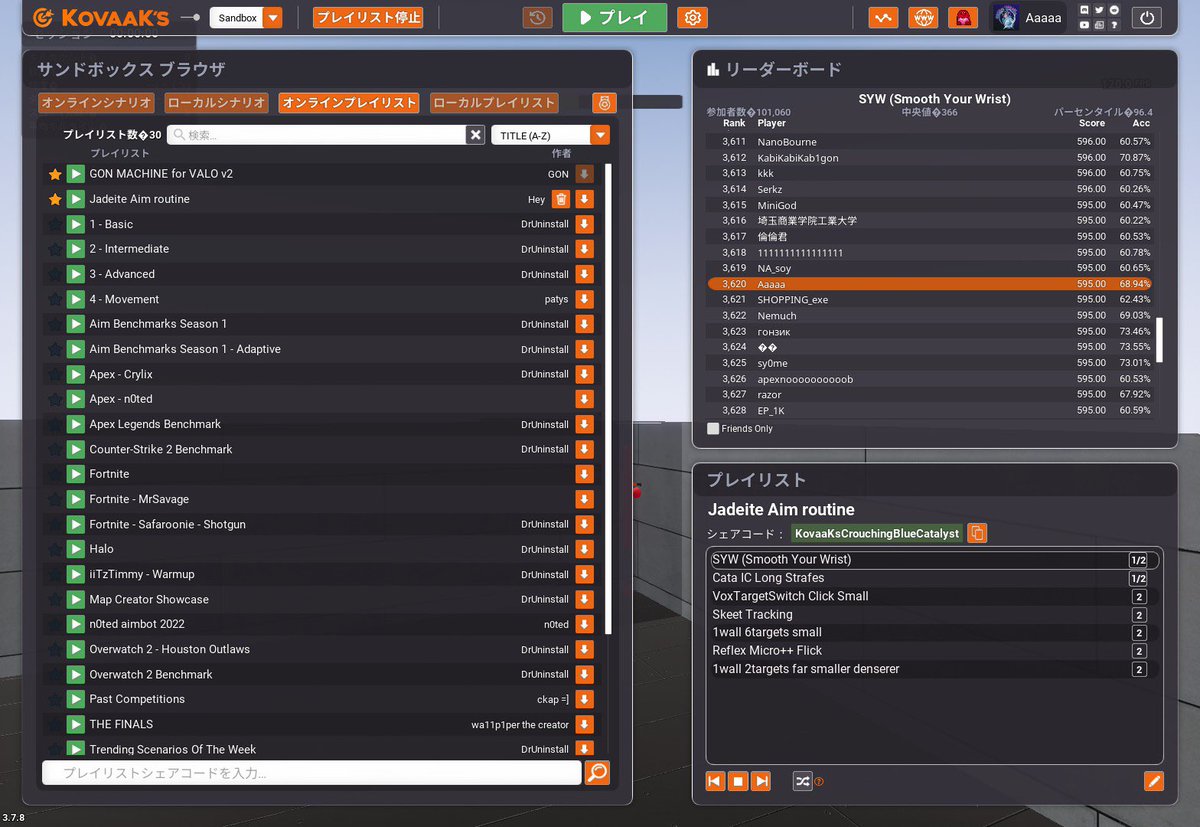Play the 1 - Basic playlist

(x=76, y=224)
